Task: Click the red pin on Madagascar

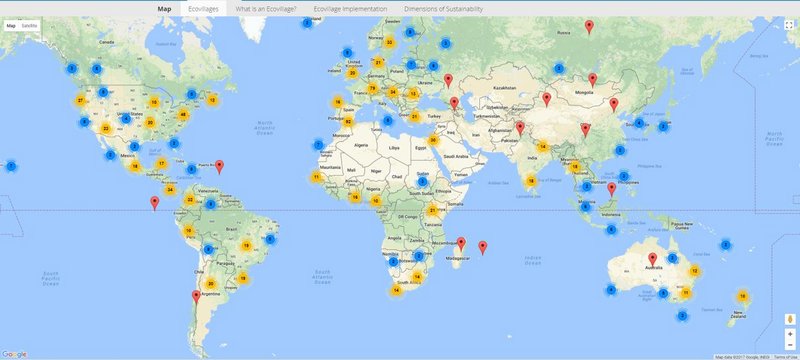Action: tap(461, 244)
